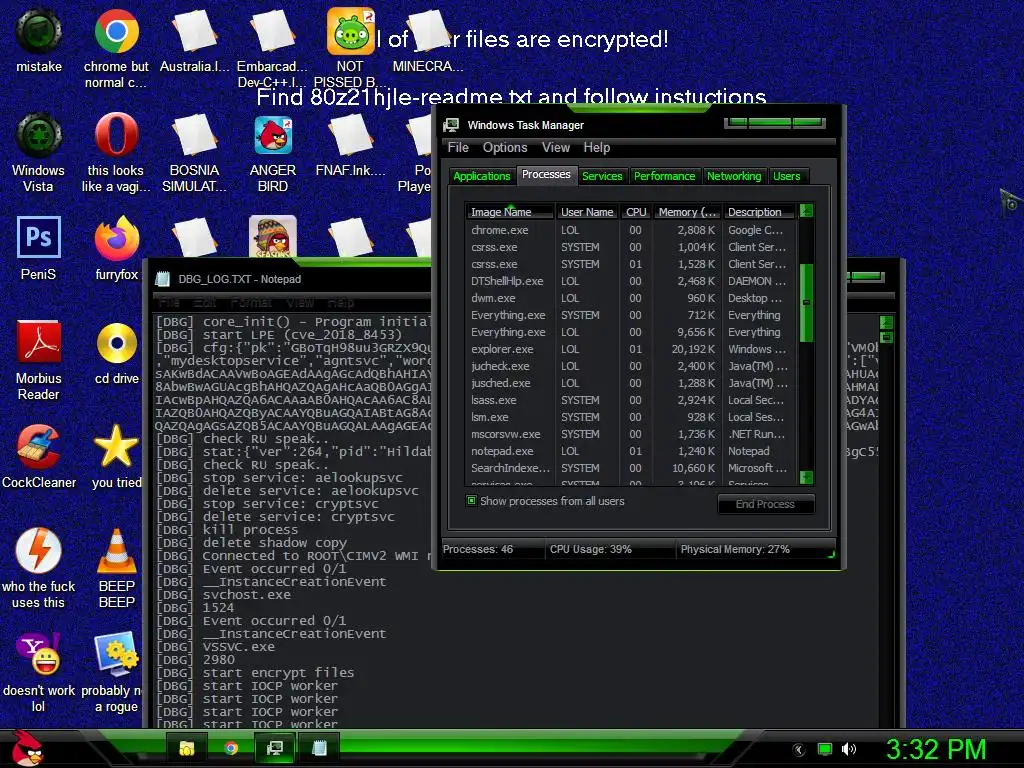Select the FNAF.lnk file icon
The width and height of the screenshot is (1024, 768).
[x=350, y=145]
